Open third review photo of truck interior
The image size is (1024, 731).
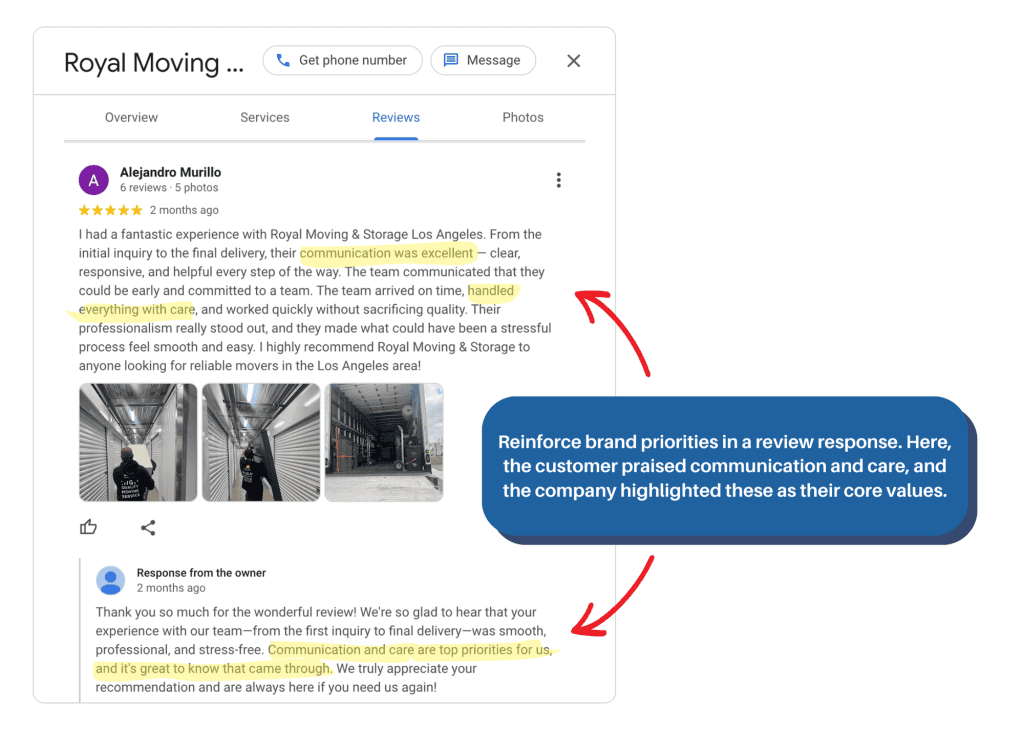tap(384, 442)
